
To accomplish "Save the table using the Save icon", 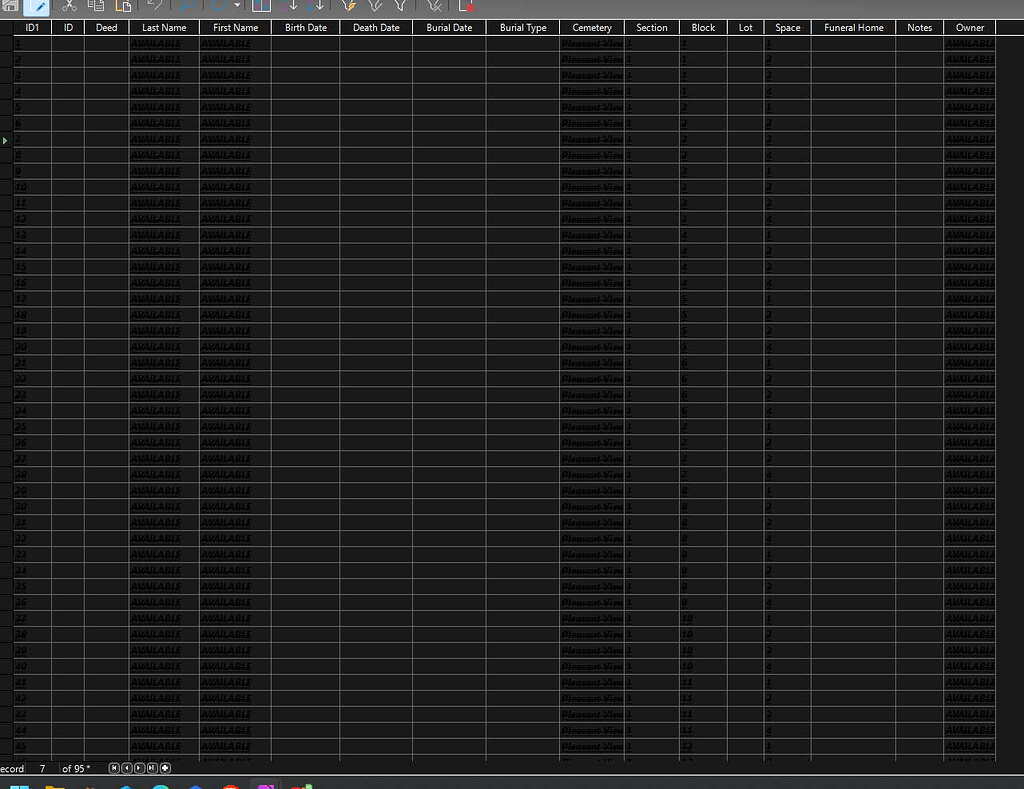I will click(10, 6).
